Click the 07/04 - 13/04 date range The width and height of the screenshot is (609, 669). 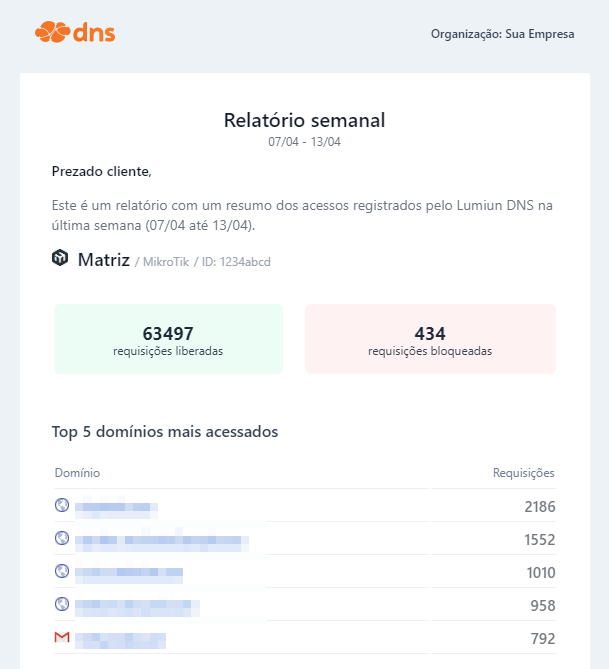click(304, 142)
